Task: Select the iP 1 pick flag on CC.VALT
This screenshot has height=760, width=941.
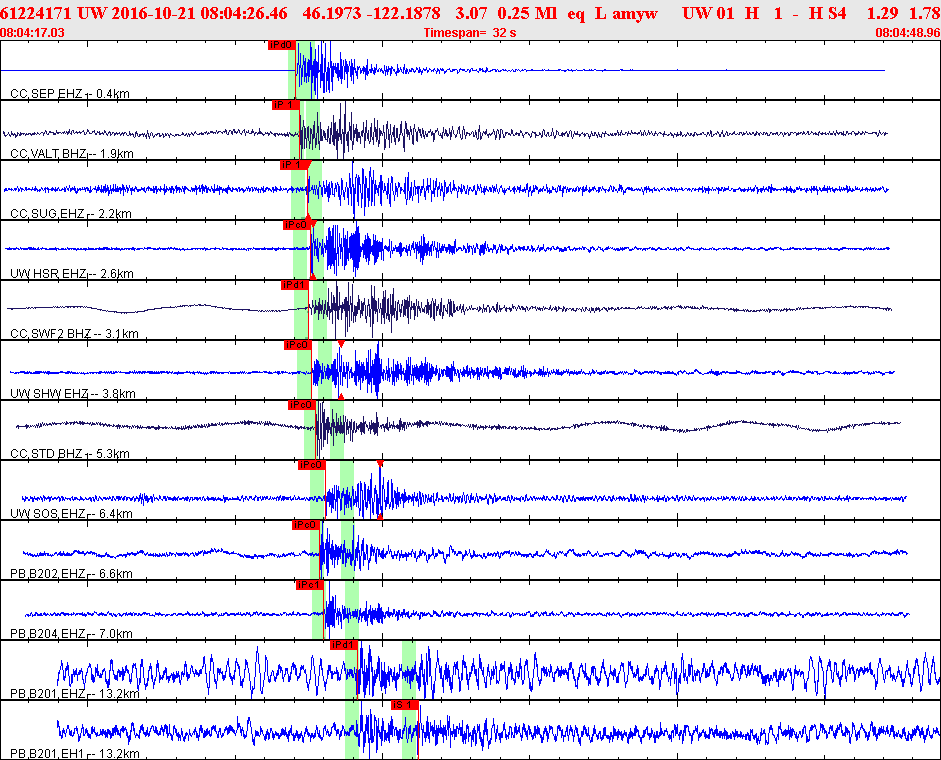Action: [286, 105]
